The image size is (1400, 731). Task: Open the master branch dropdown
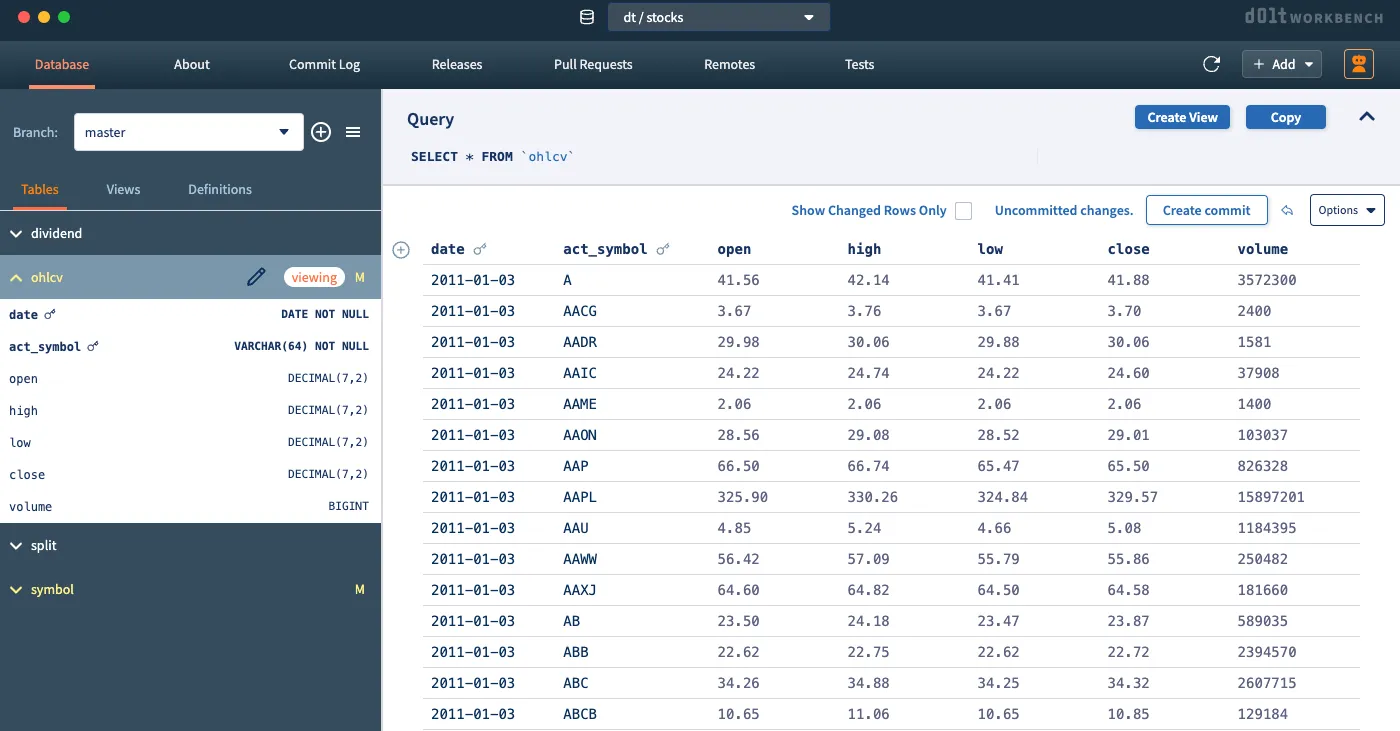[188, 132]
